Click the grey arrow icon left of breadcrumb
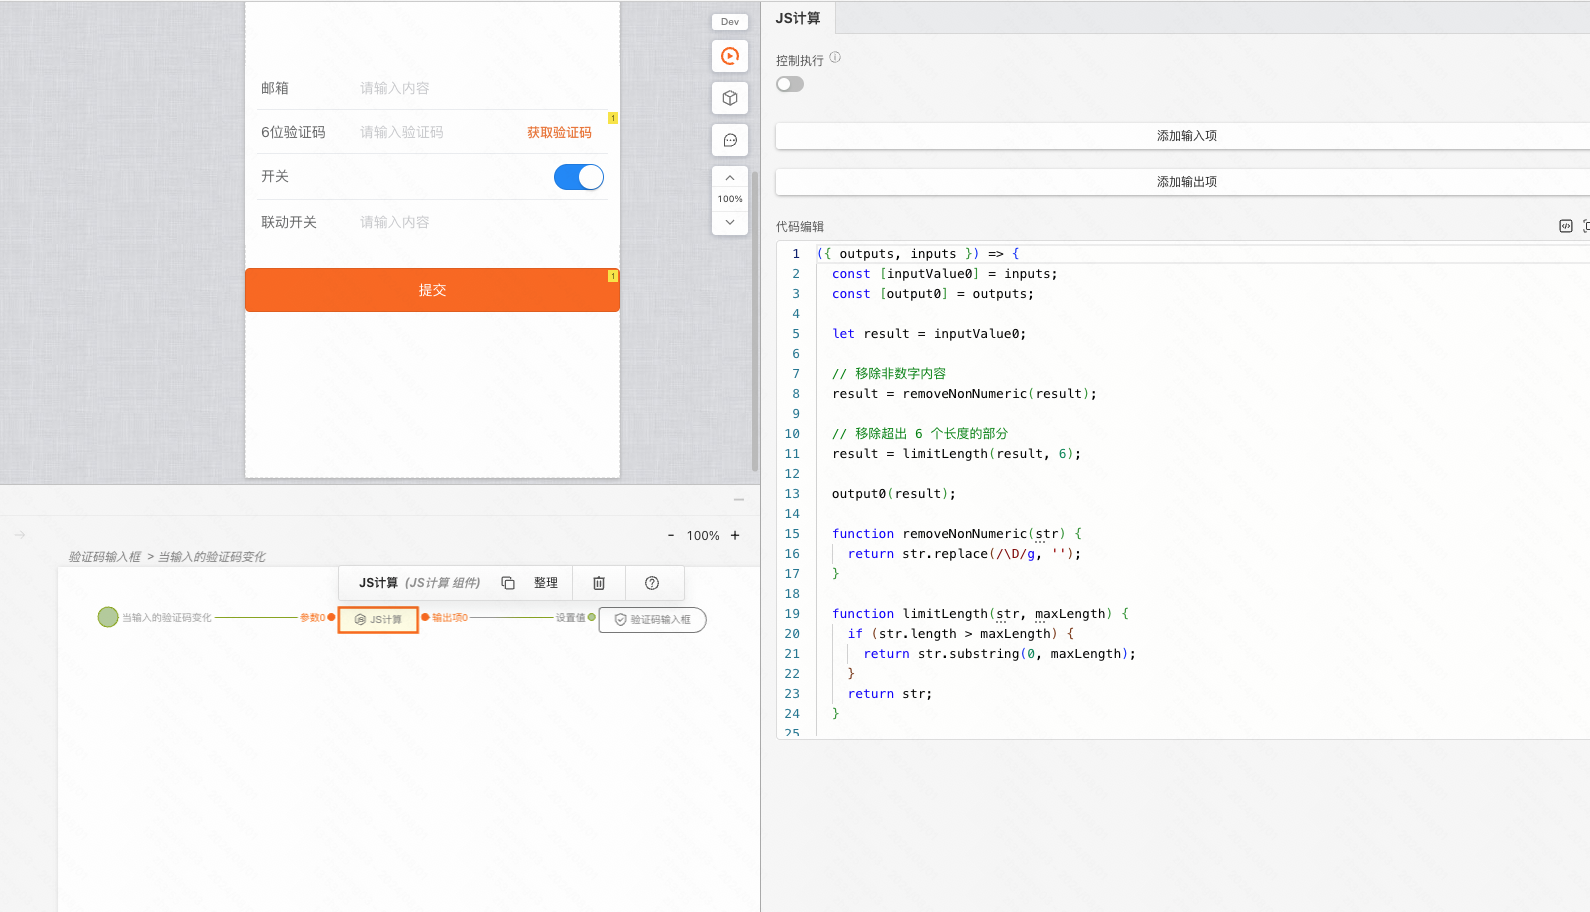This screenshot has height=912, width=1590. tap(20, 535)
